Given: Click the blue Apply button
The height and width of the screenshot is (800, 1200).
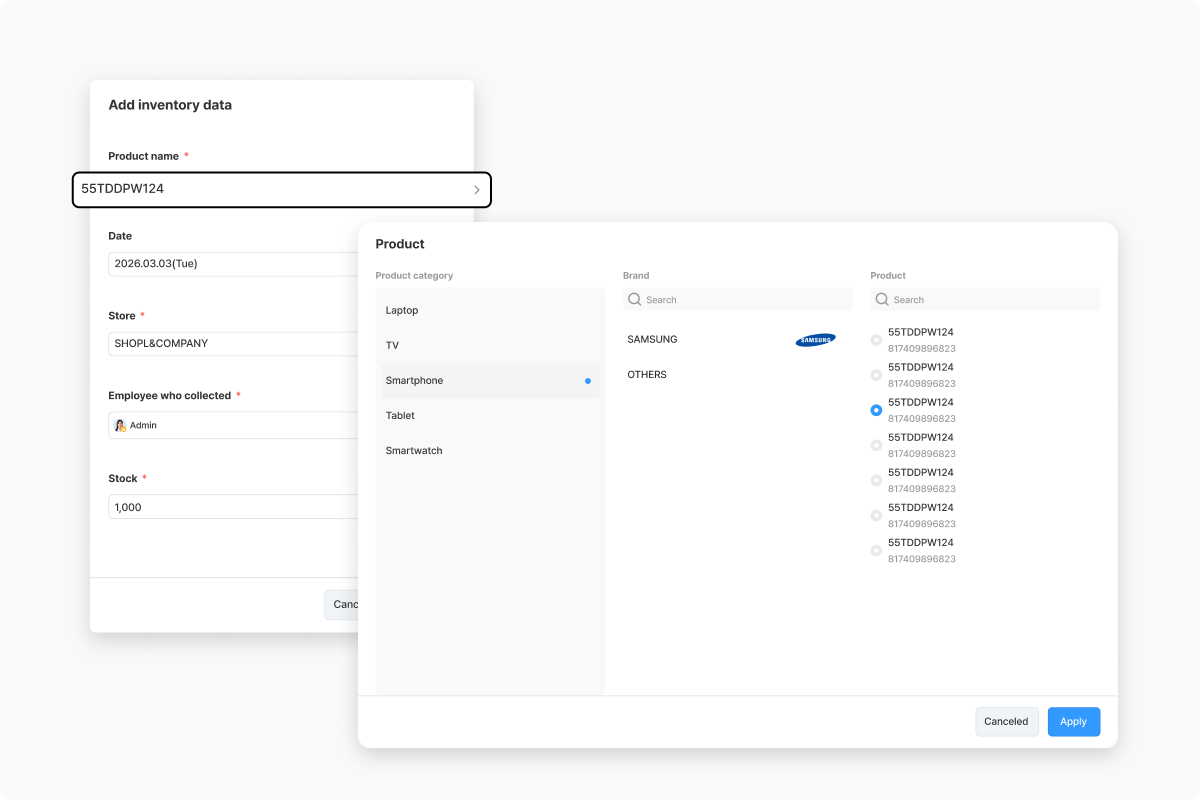Looking at the screenshot, I should 1074,721.
